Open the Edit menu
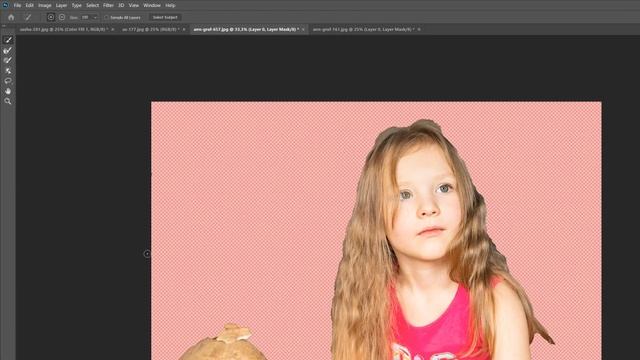The height and width of the screenshot is (360, 640). [x=29, y=5]
